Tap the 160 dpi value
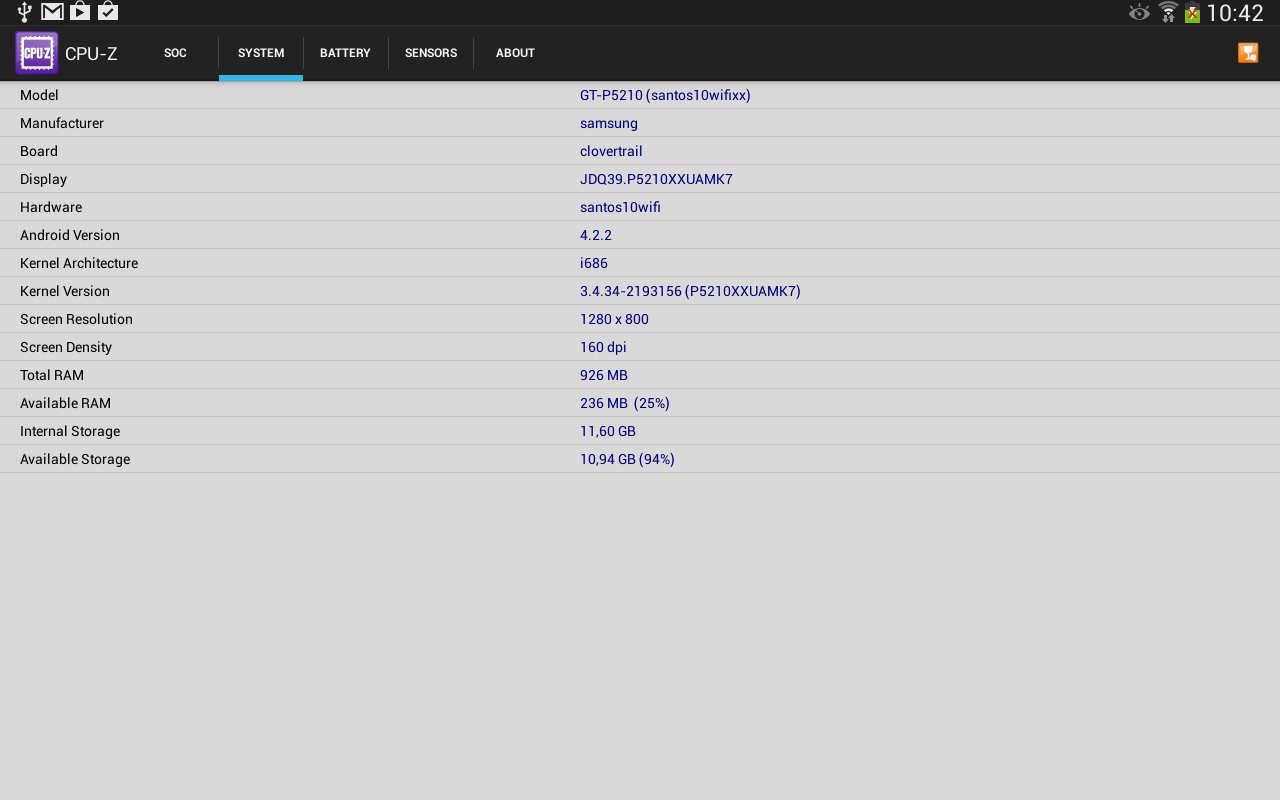 click(x=603, y=347)
